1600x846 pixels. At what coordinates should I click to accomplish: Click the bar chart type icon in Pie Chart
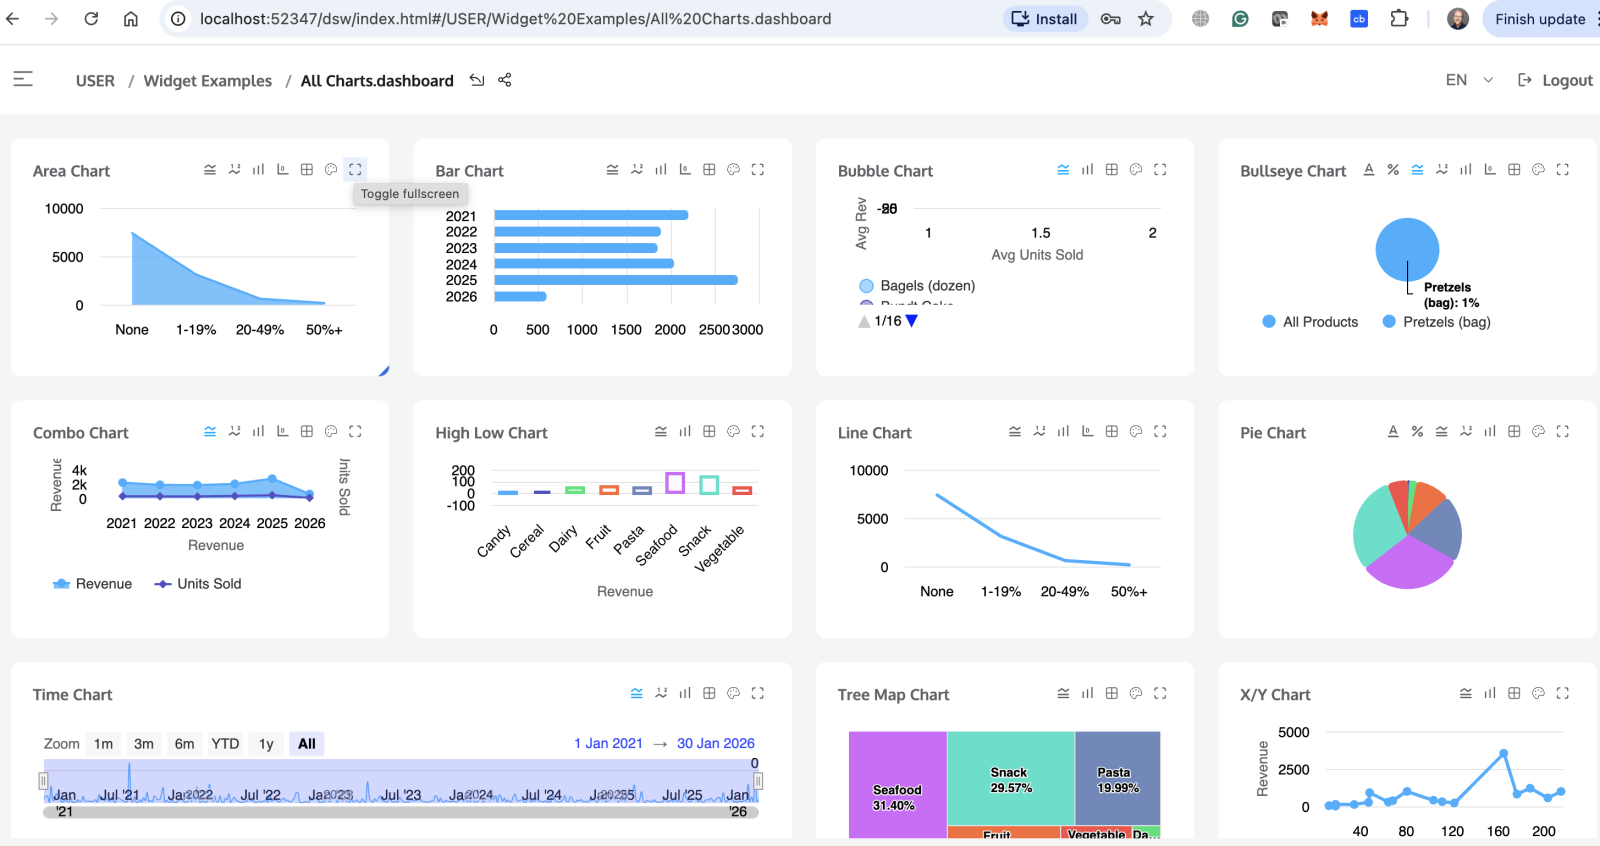1490,432
